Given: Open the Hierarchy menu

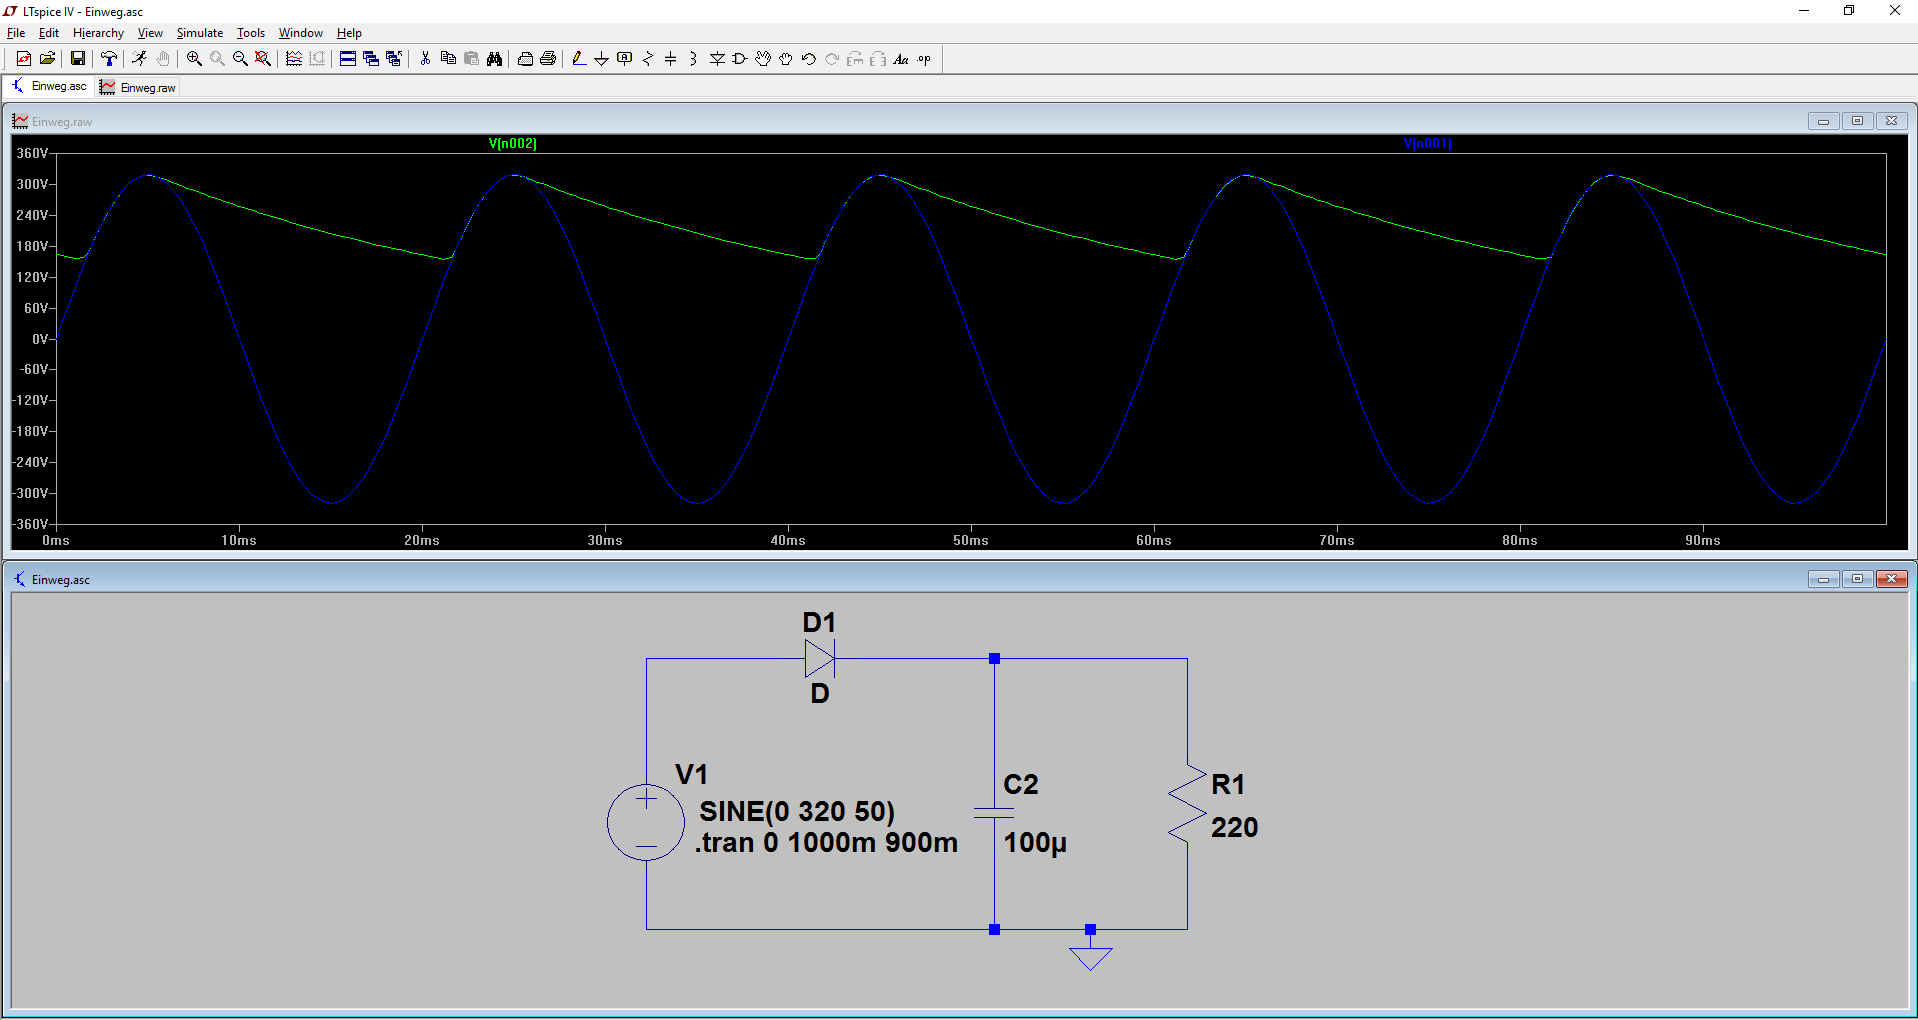Looking at the screenshot, I should 98,33.
